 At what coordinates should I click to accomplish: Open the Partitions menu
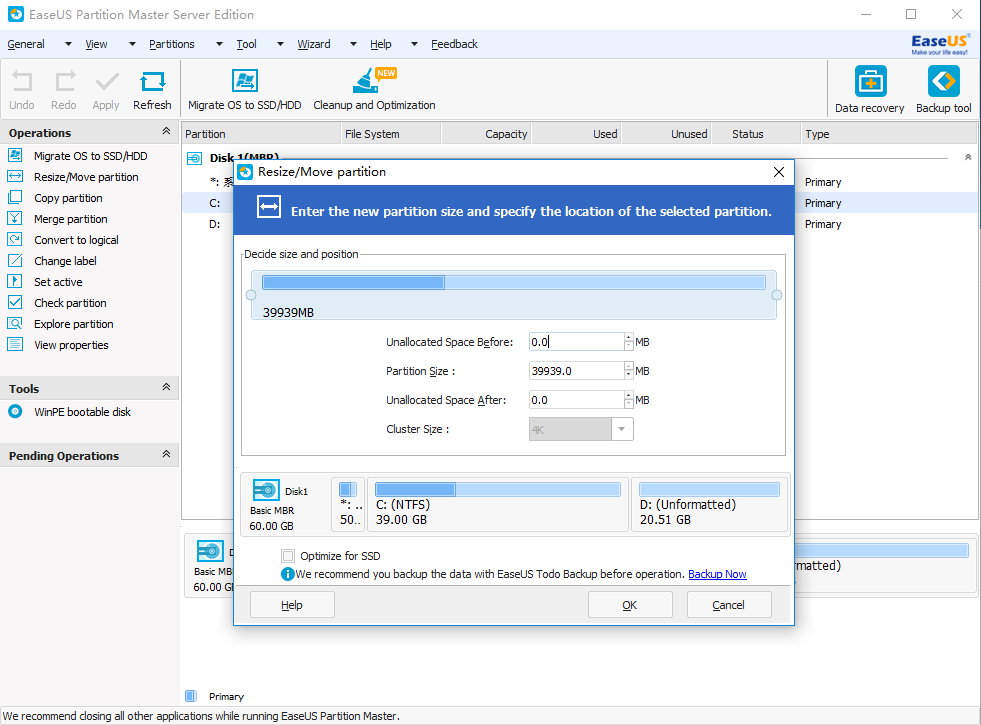click(171, 44)
